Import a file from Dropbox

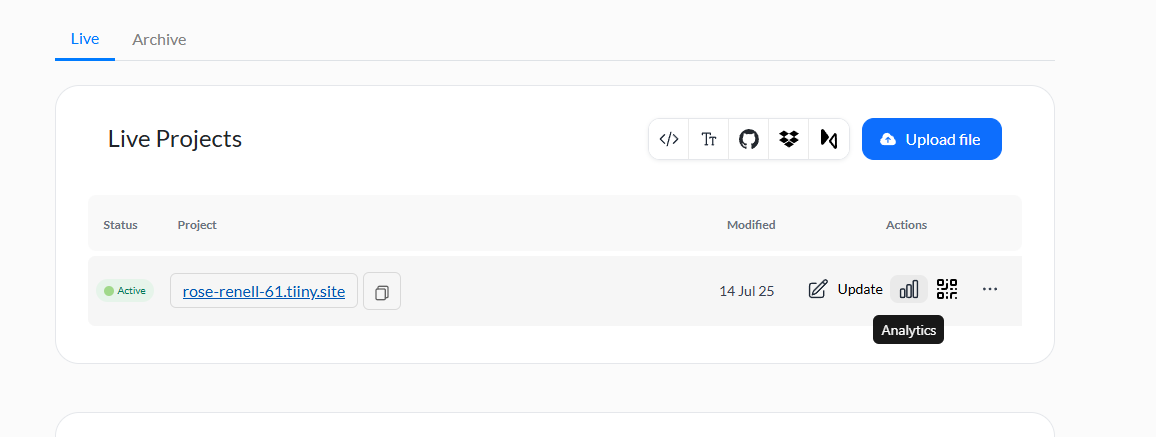click(789, 139)
